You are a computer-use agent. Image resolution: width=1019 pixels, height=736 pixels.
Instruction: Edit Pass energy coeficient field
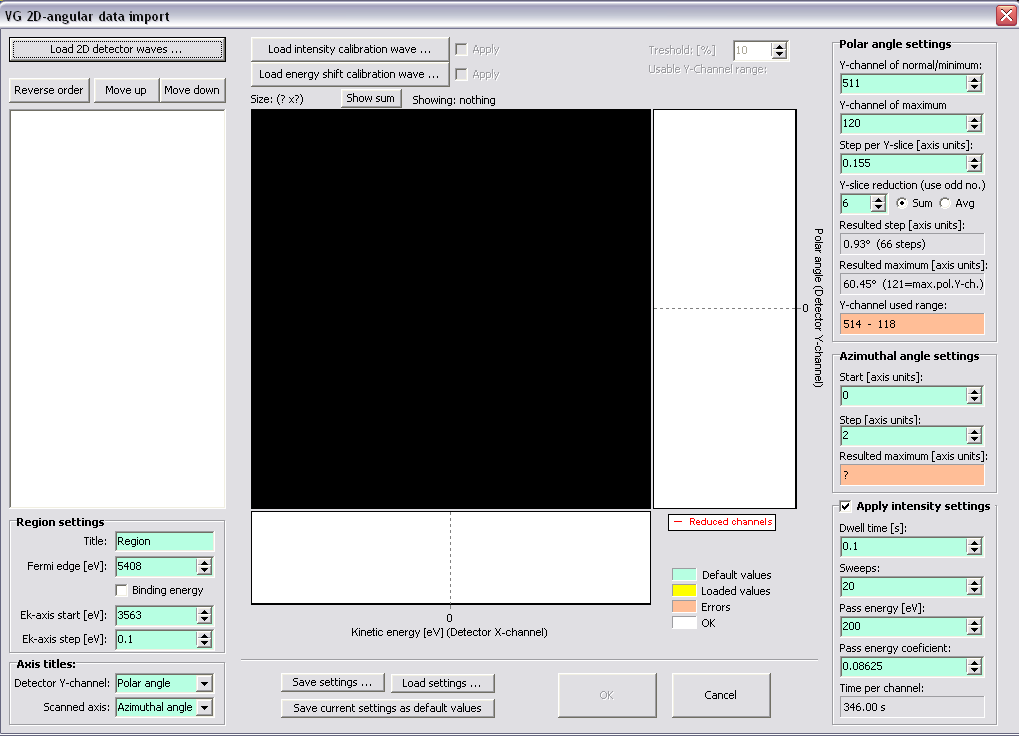903,666
